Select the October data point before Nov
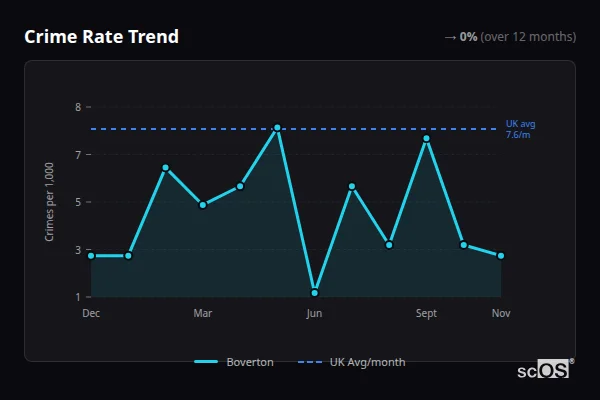 tap(463, 245)
